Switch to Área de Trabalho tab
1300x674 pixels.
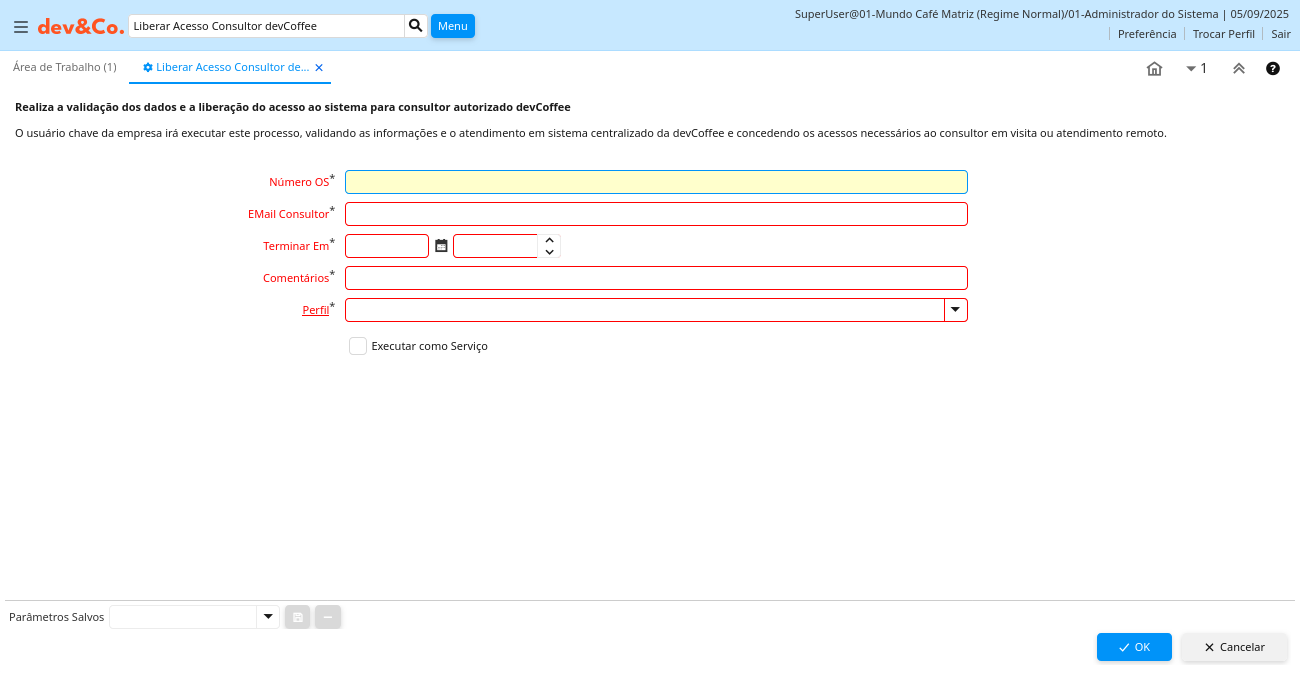click(65, 67)
